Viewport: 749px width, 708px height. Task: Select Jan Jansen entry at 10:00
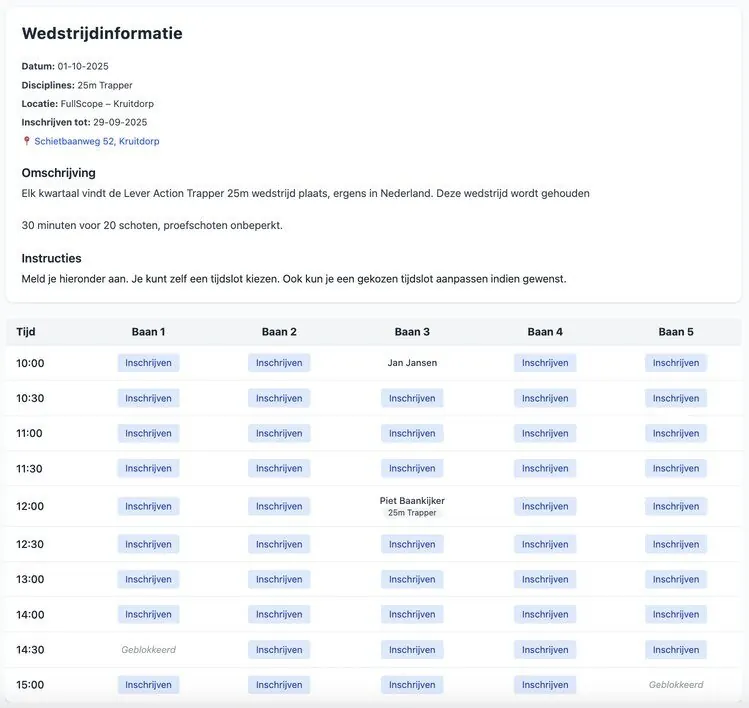412,363
